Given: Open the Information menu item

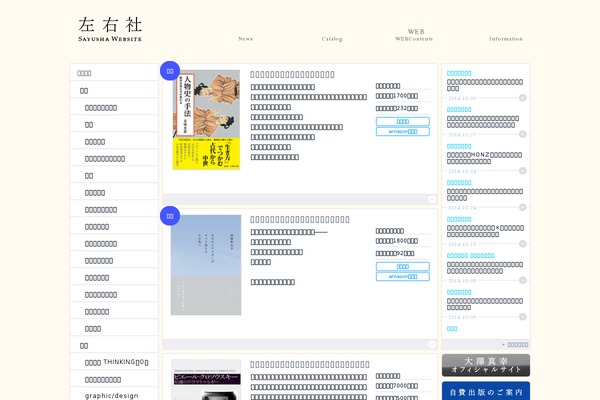Looking at the screenshot, I should 505,39.
